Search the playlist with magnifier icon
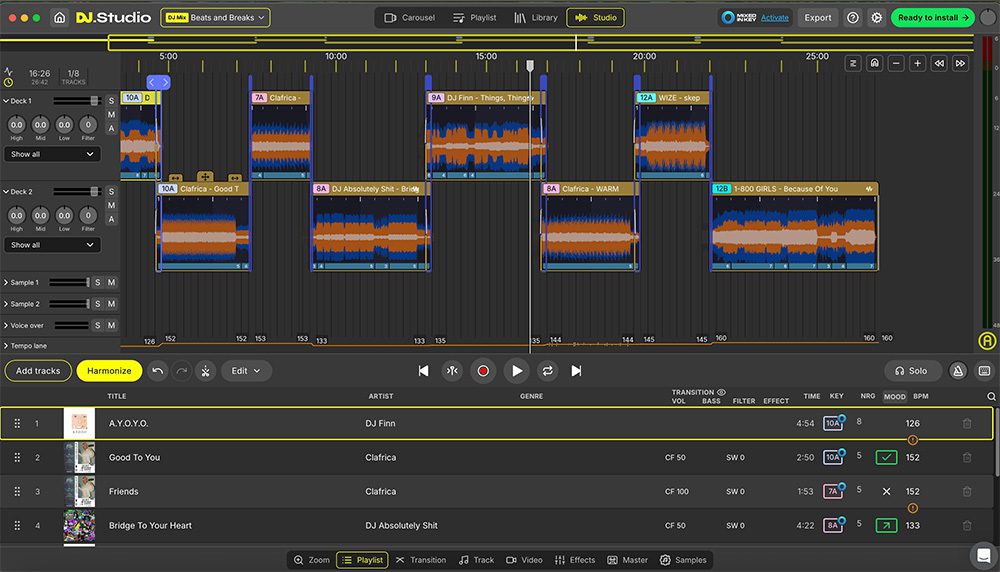 991,397
